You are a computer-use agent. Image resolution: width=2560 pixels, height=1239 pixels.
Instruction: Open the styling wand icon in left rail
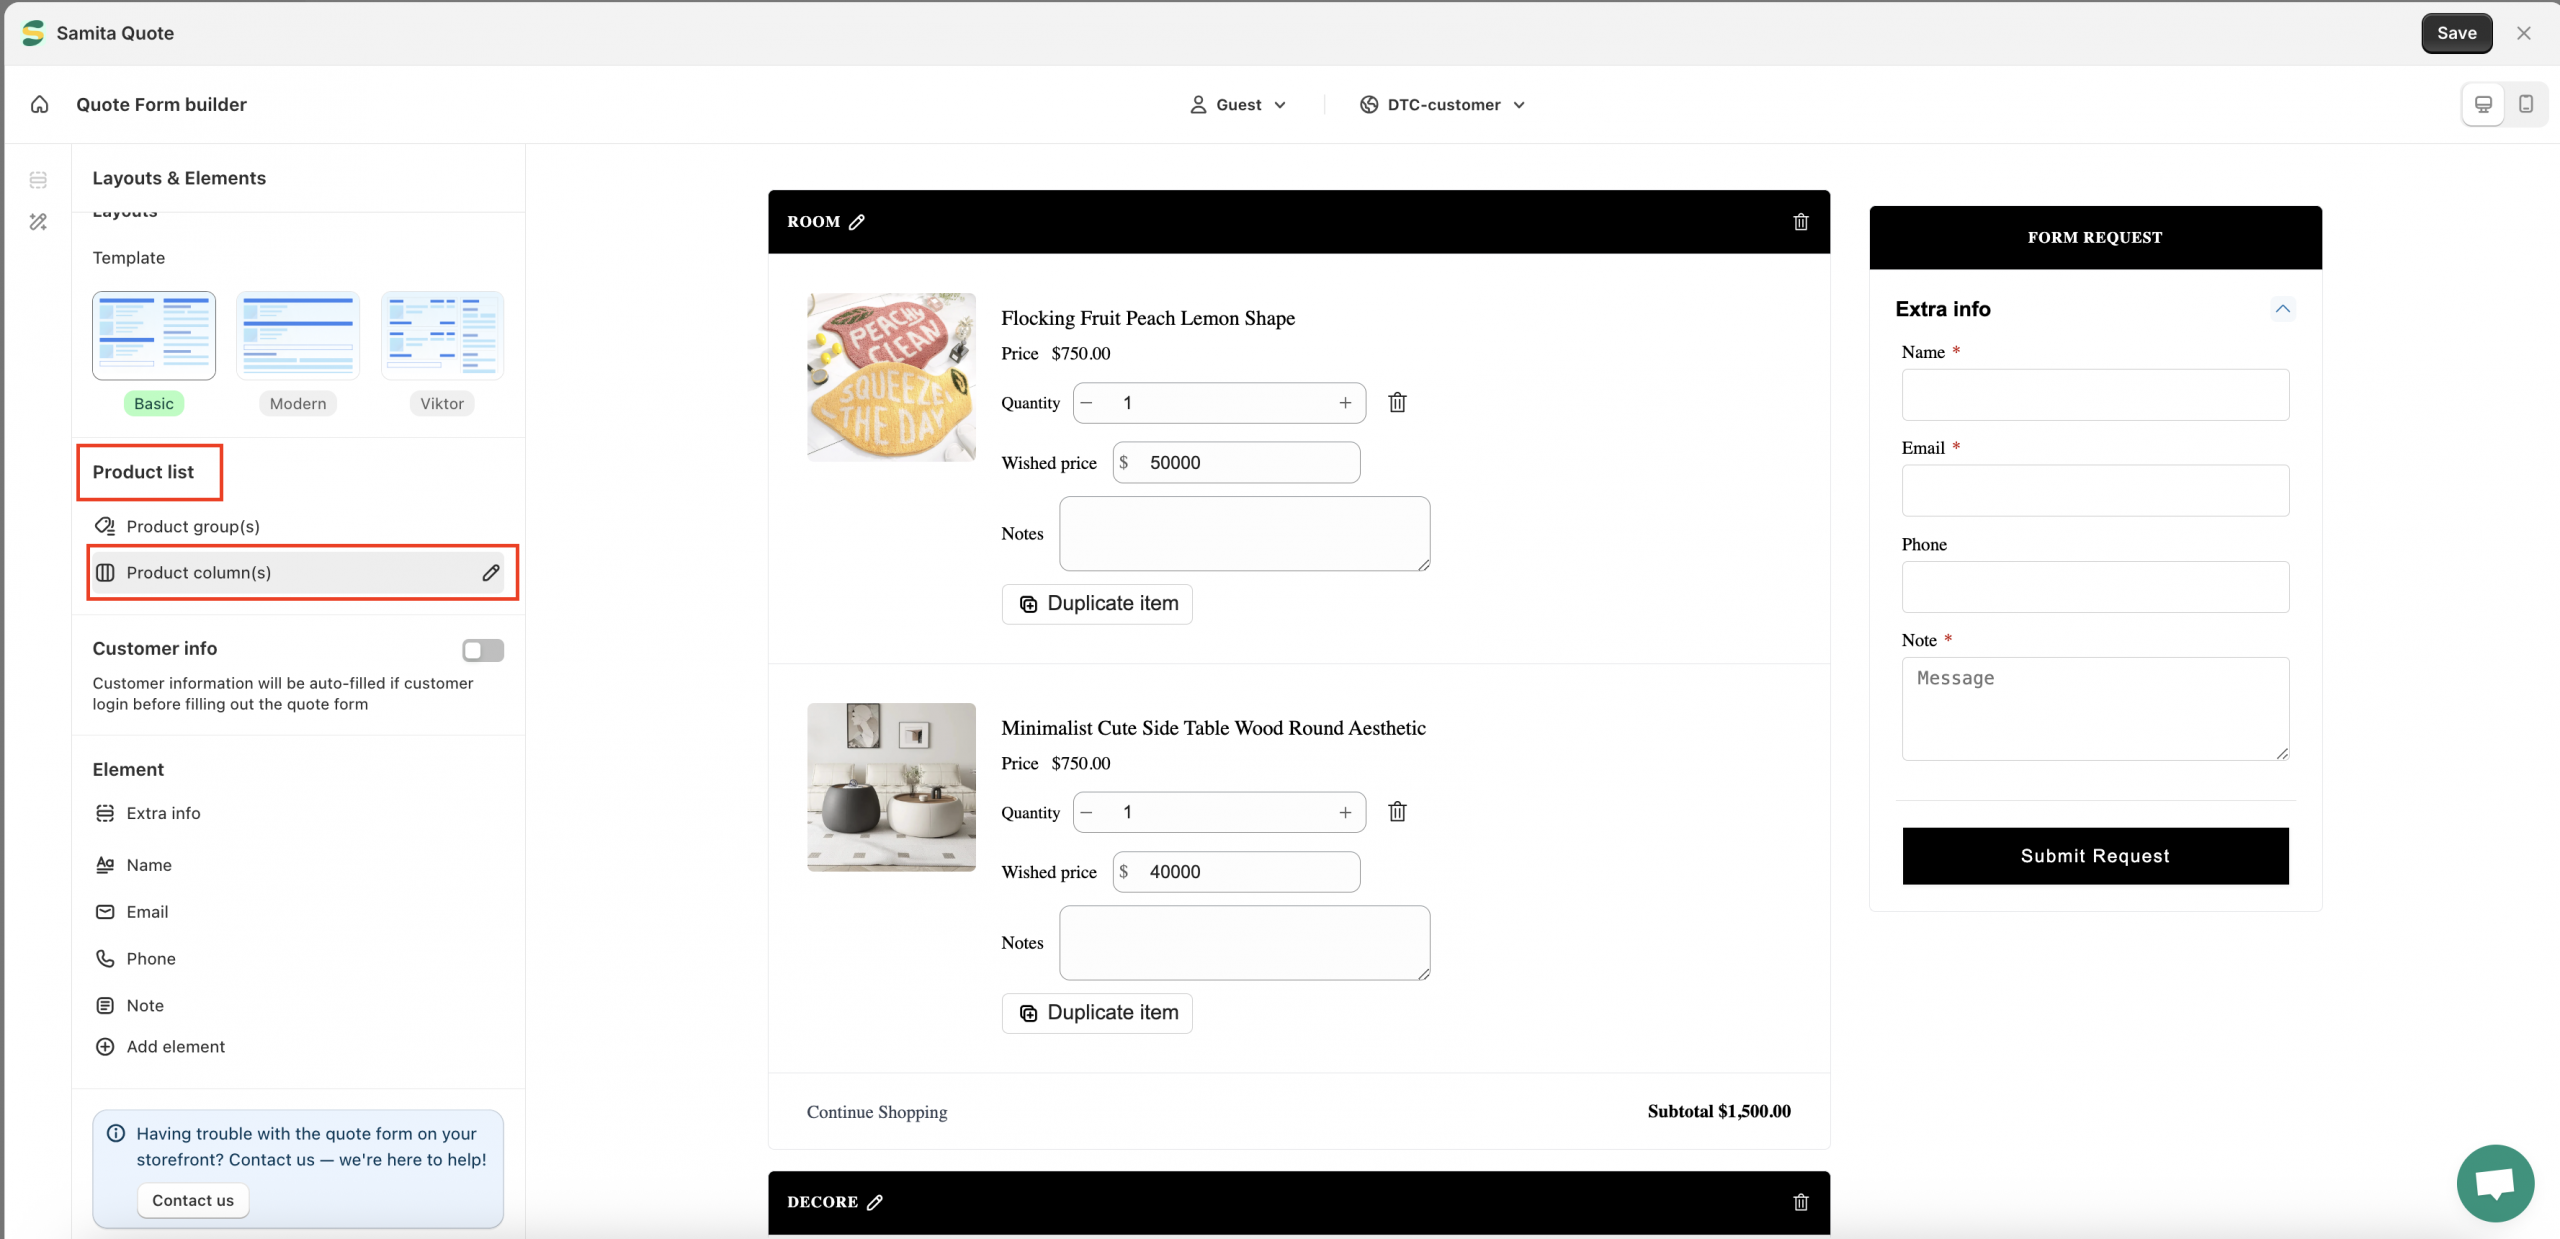pyautogui.click(x=38, y=222)
